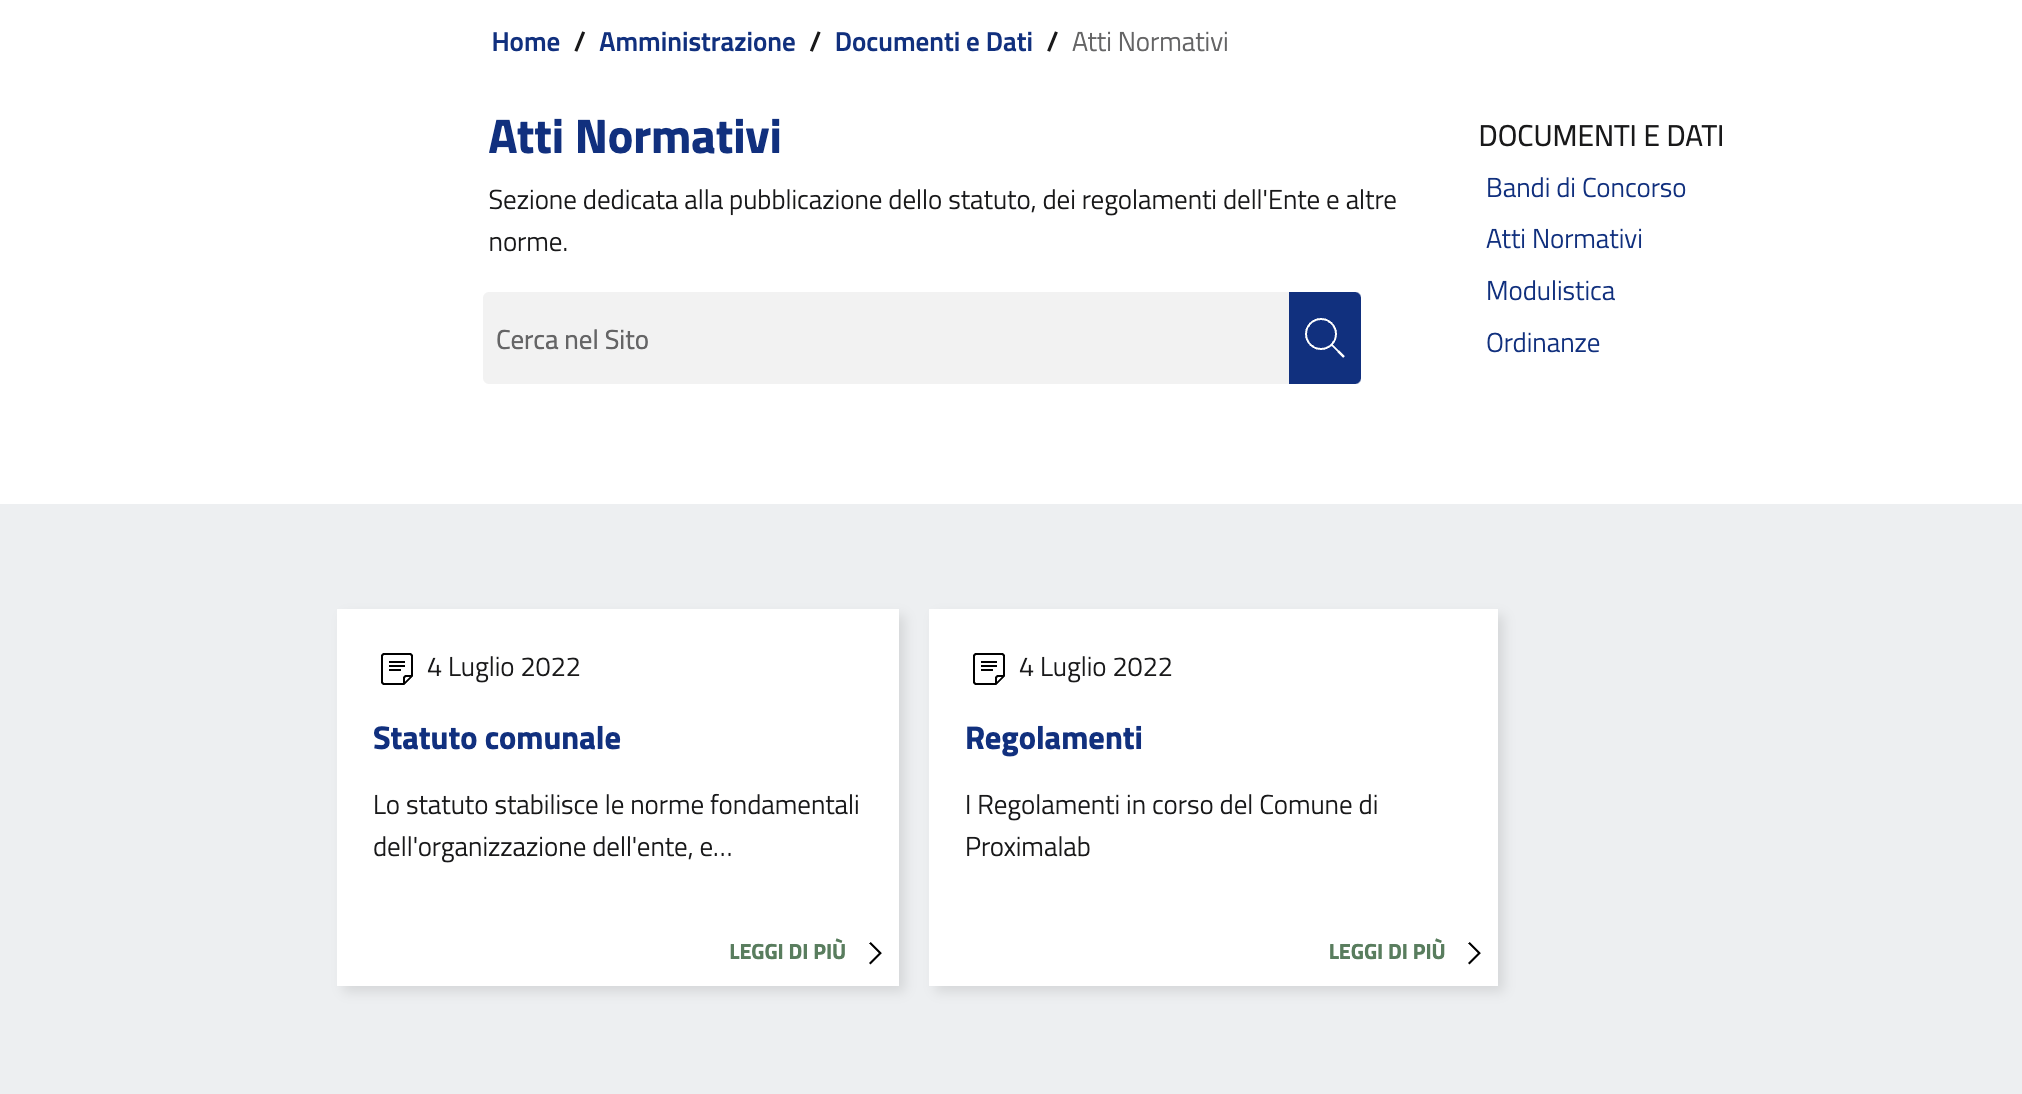
Task: Select Atti Normativi in sidebar menu
Action: click(1564, 239)
